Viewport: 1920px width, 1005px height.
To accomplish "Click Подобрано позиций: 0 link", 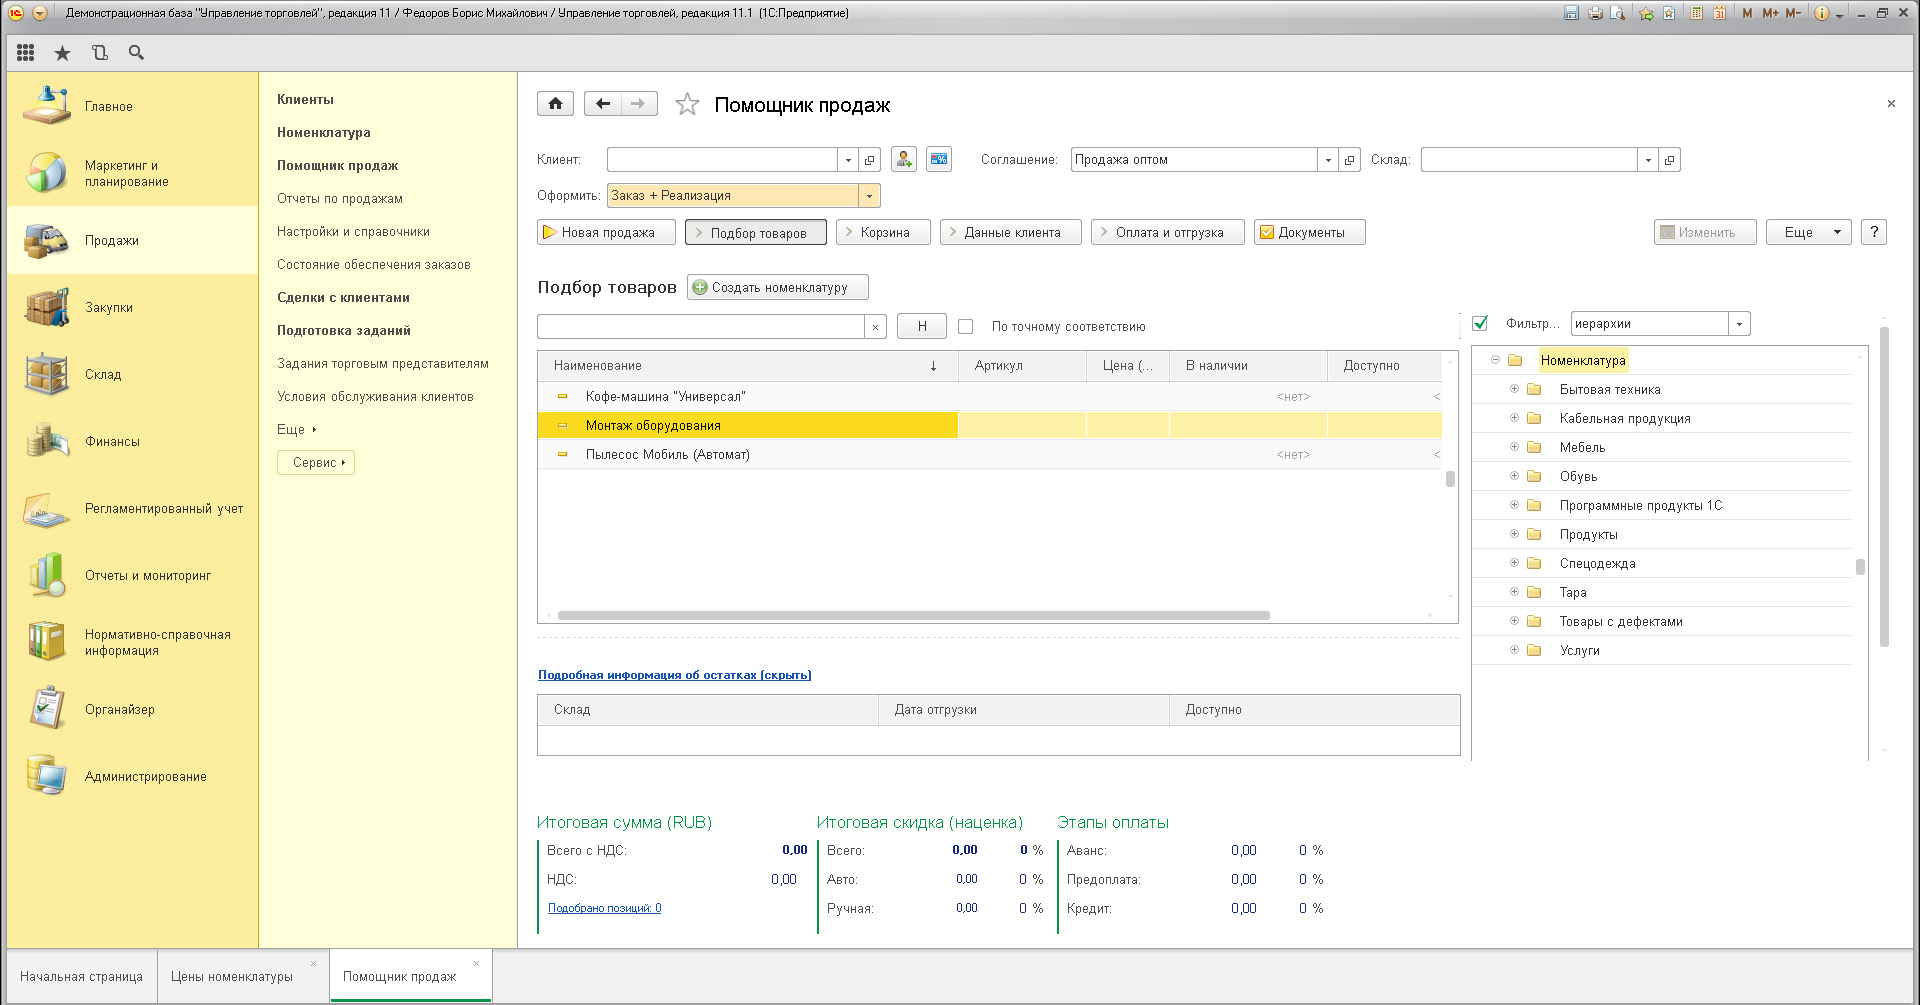I will click(604, 908).
